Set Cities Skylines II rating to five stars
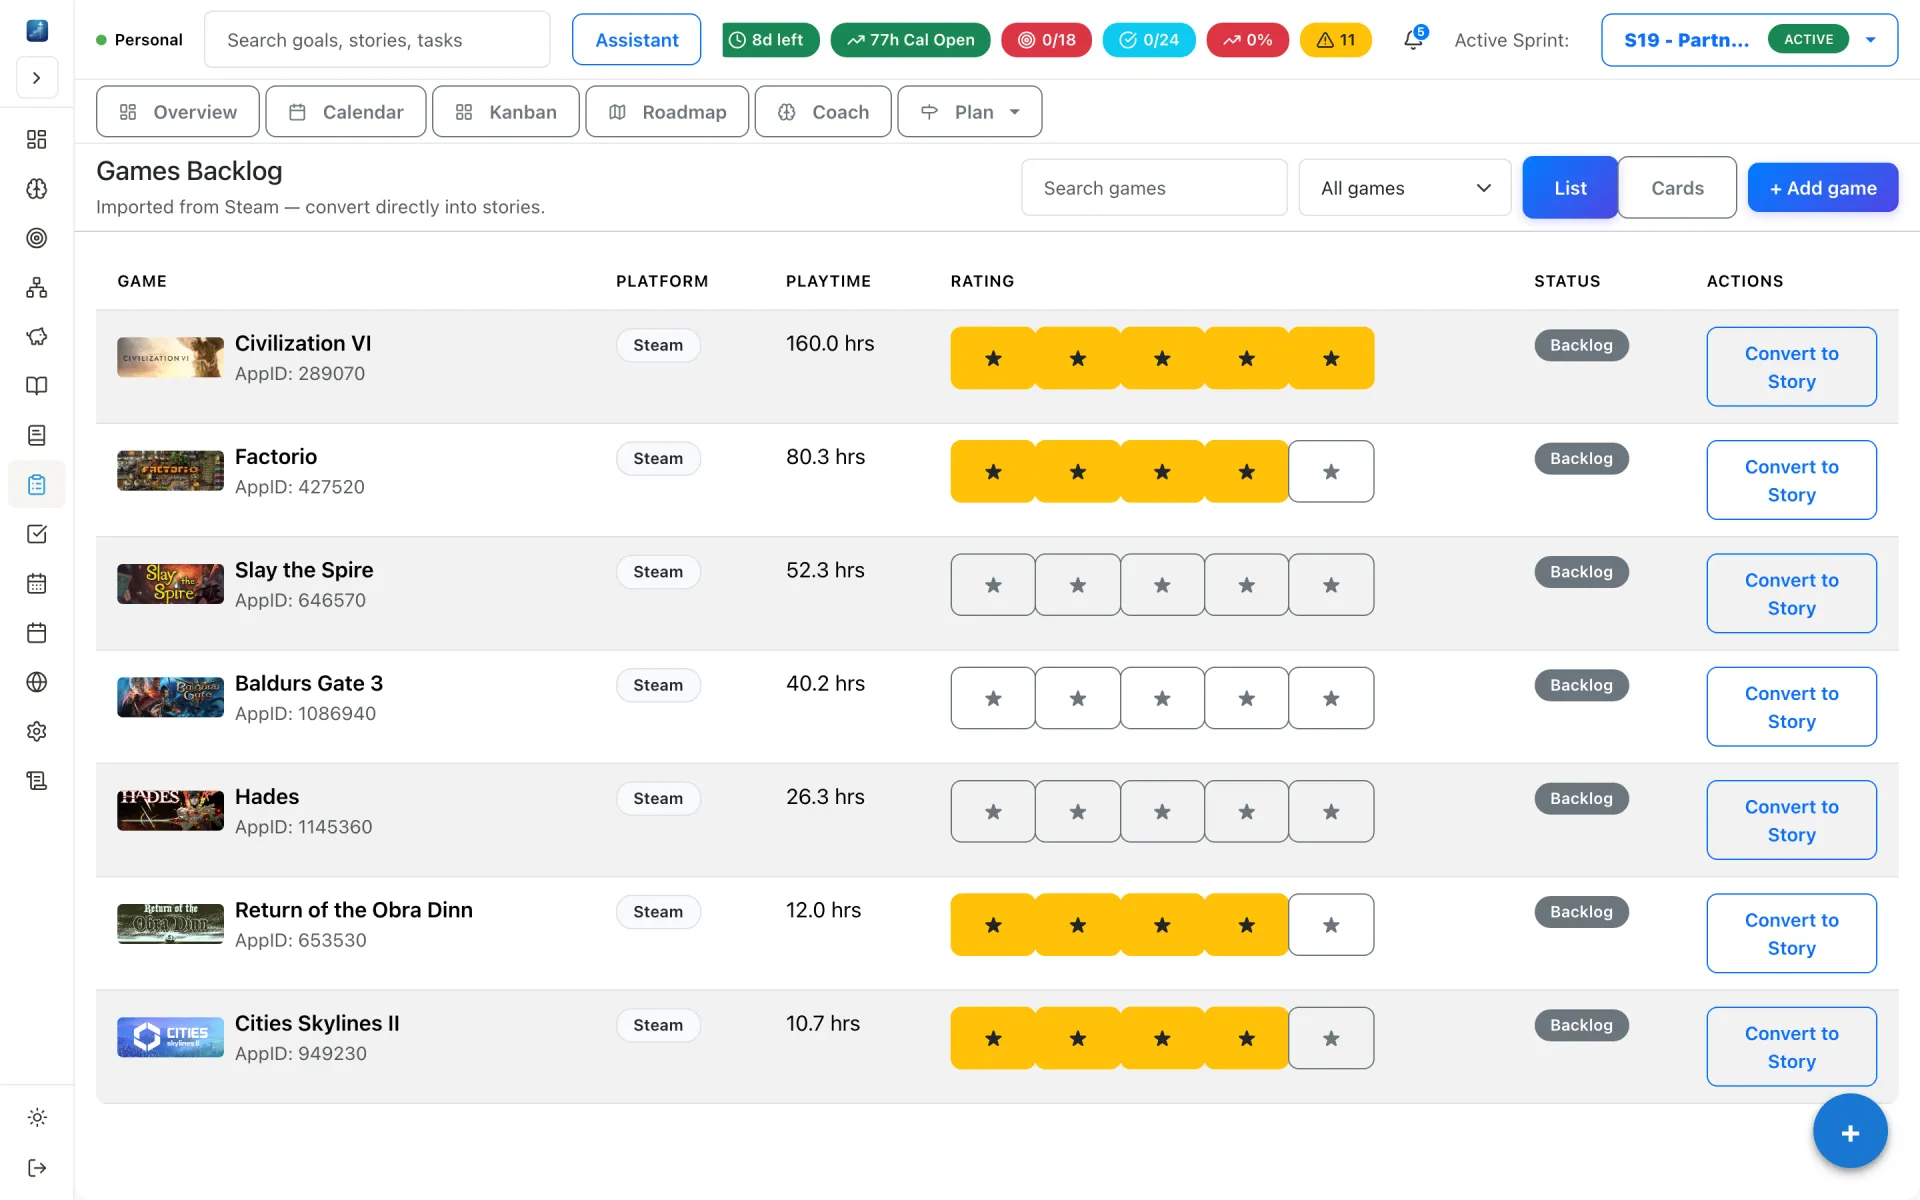 point(1331,1038)
